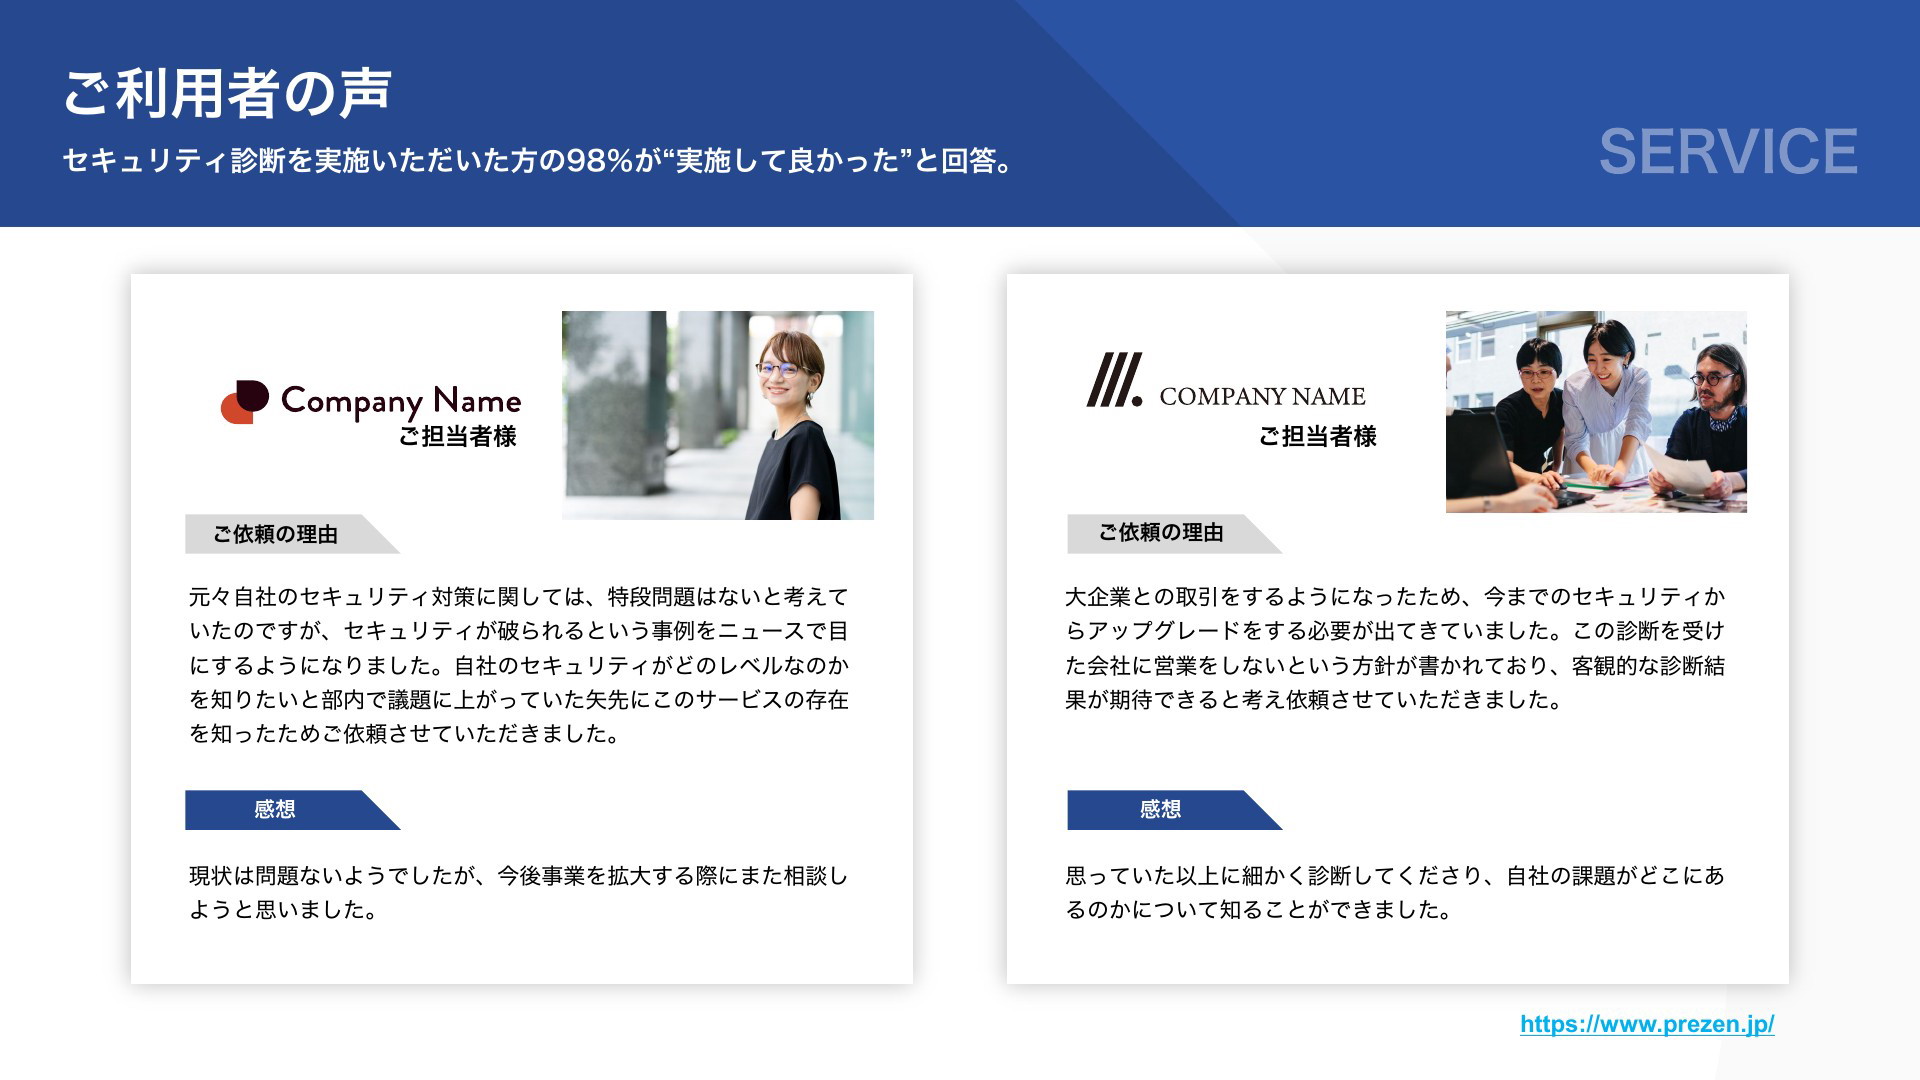This screenshot has height=1080, width=1920.
Task: Select the SERVICE header label
Action: coord(1728,152)
